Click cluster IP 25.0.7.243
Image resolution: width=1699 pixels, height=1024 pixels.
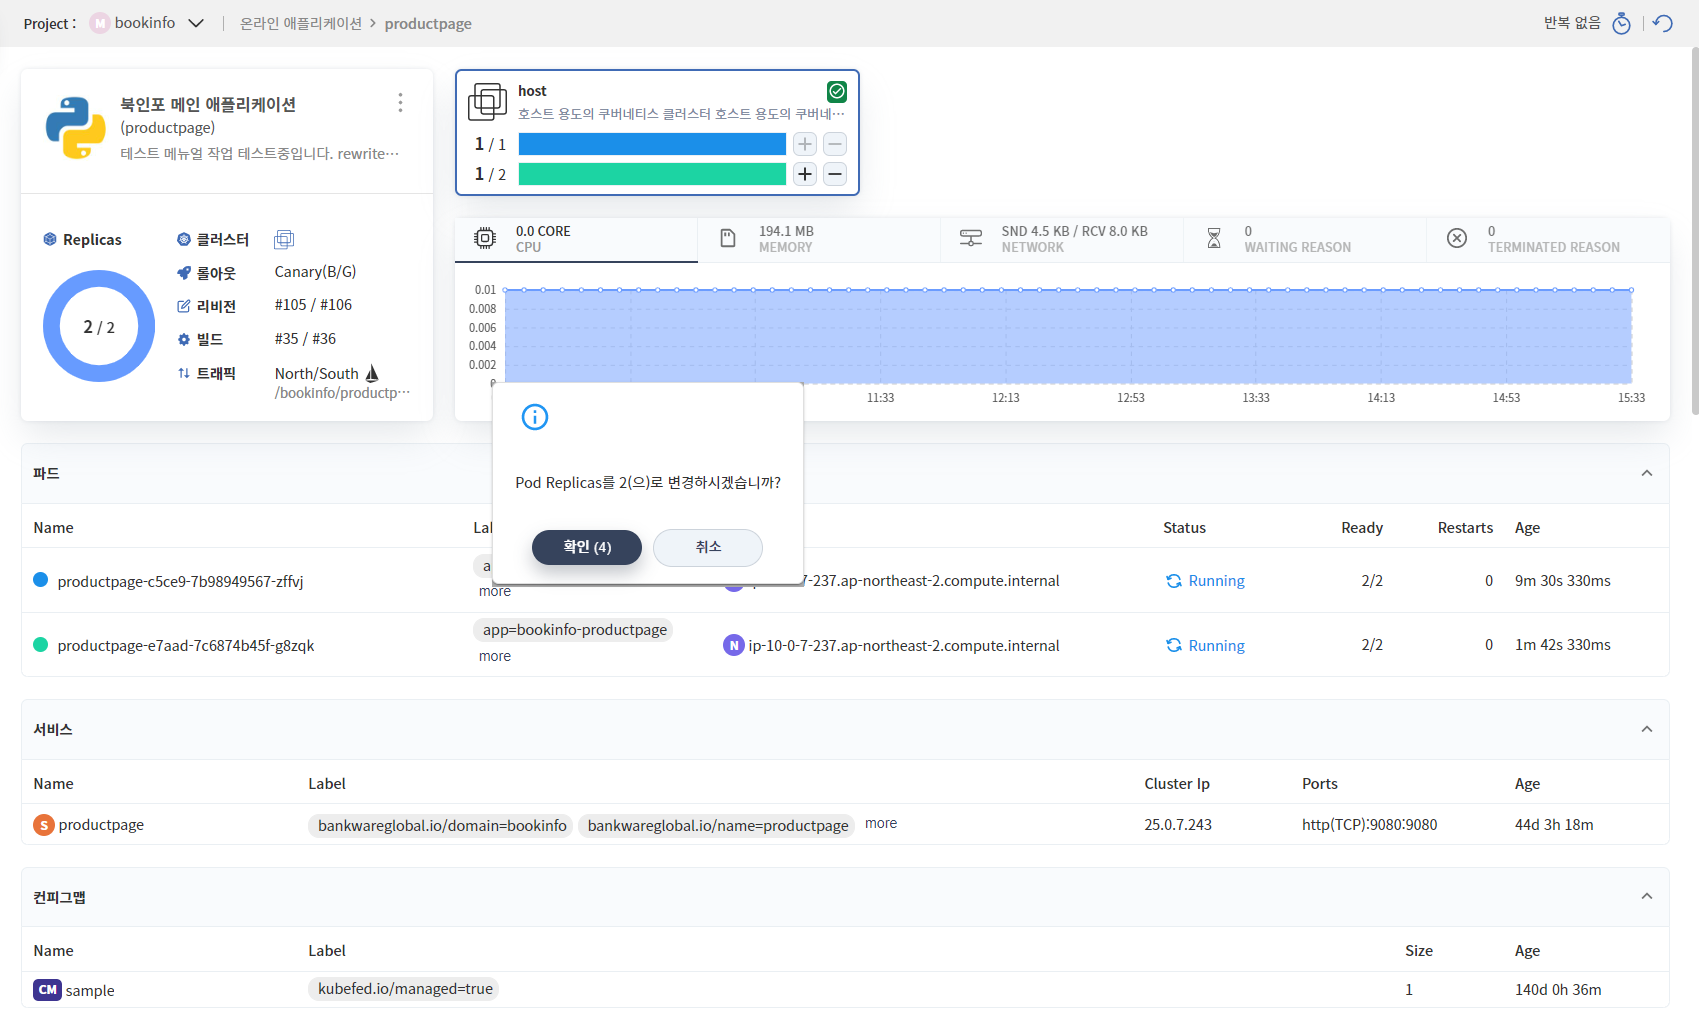point(1178,825)
